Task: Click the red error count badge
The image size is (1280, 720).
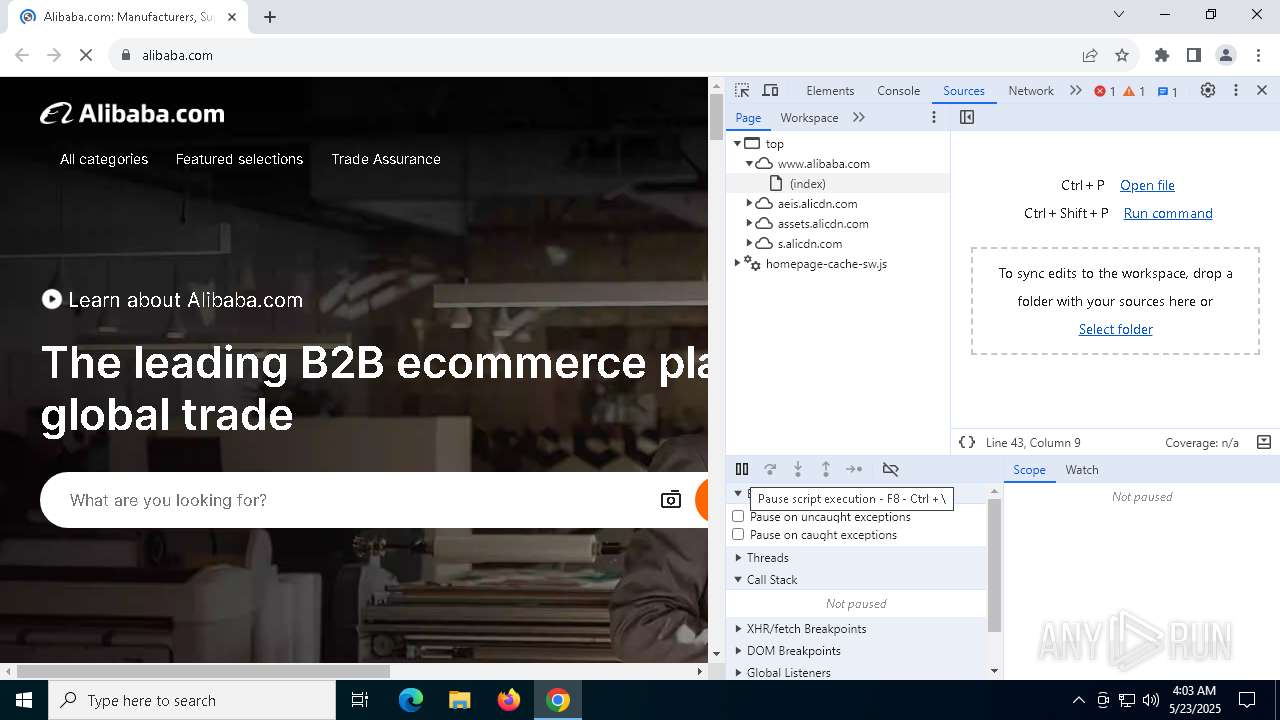Action: [x=1105, y=91]
